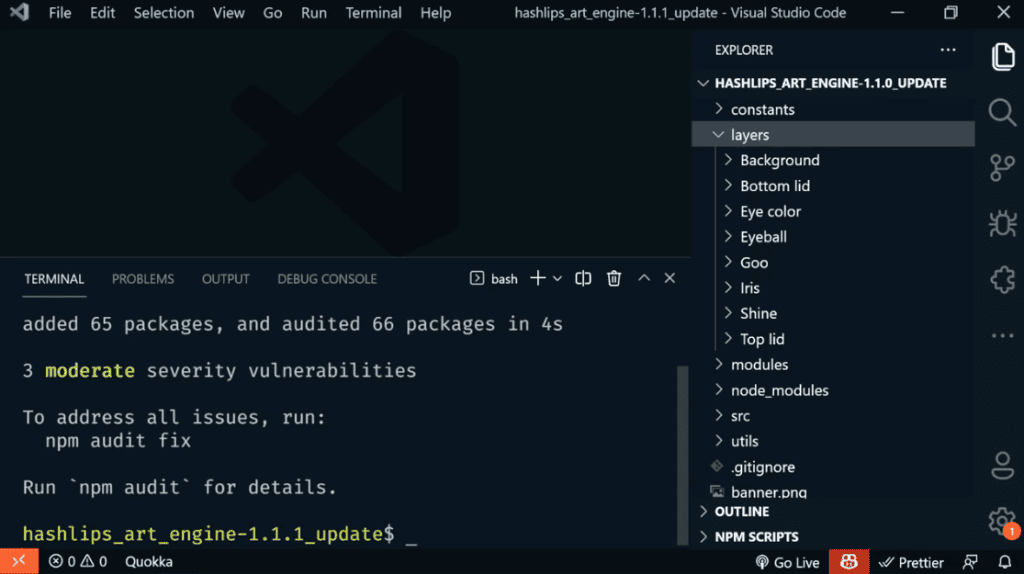Split the terminal
Viewport: 1024px width, 574px height.
coord(583,278)
